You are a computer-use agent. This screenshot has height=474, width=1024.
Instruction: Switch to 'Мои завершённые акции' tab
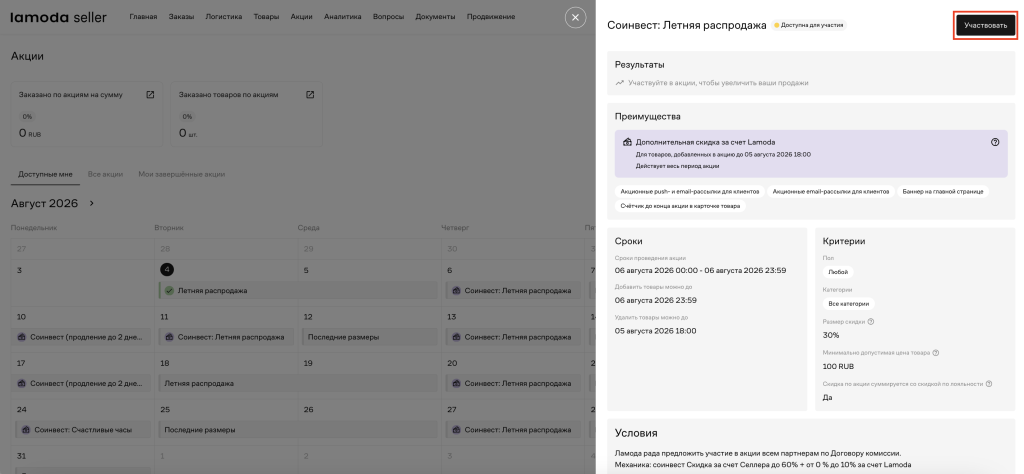[182, 174]
